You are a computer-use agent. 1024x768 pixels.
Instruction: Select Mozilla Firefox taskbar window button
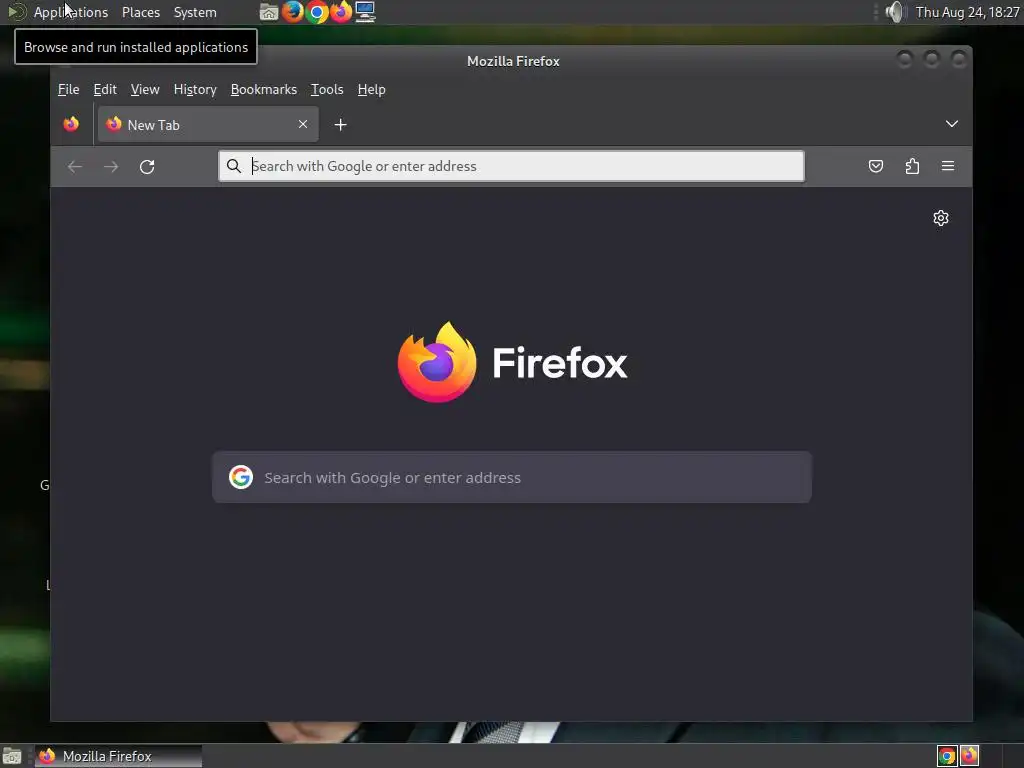pos(119,756)
